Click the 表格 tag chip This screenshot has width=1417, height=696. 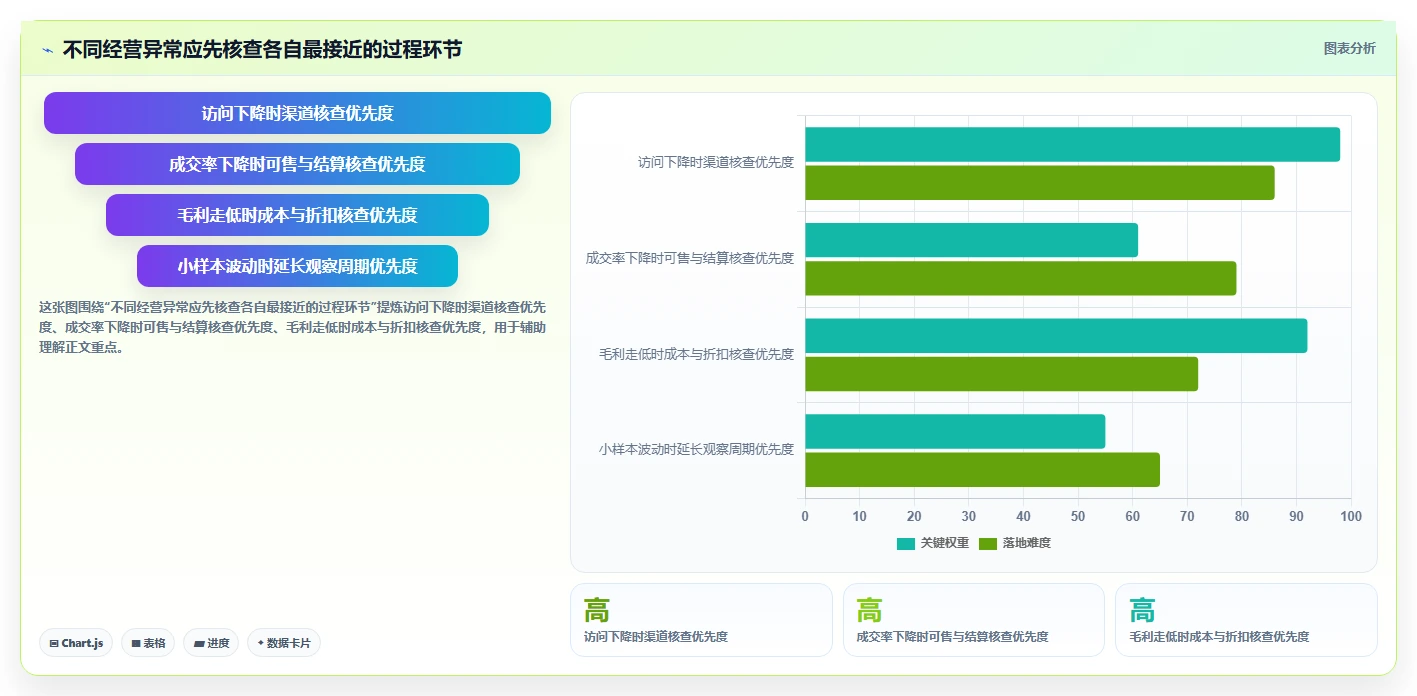click(x=148, y=643)
